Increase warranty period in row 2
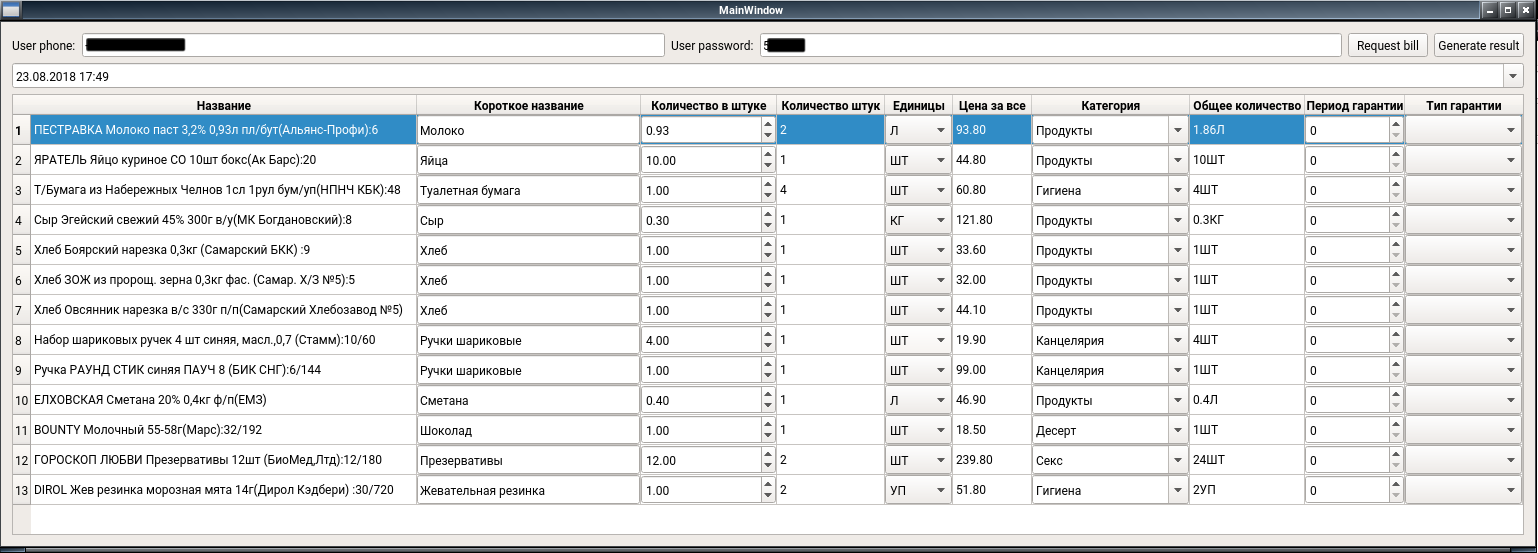Viewport: 1538px width, 553px height. tap(1395, 154)
